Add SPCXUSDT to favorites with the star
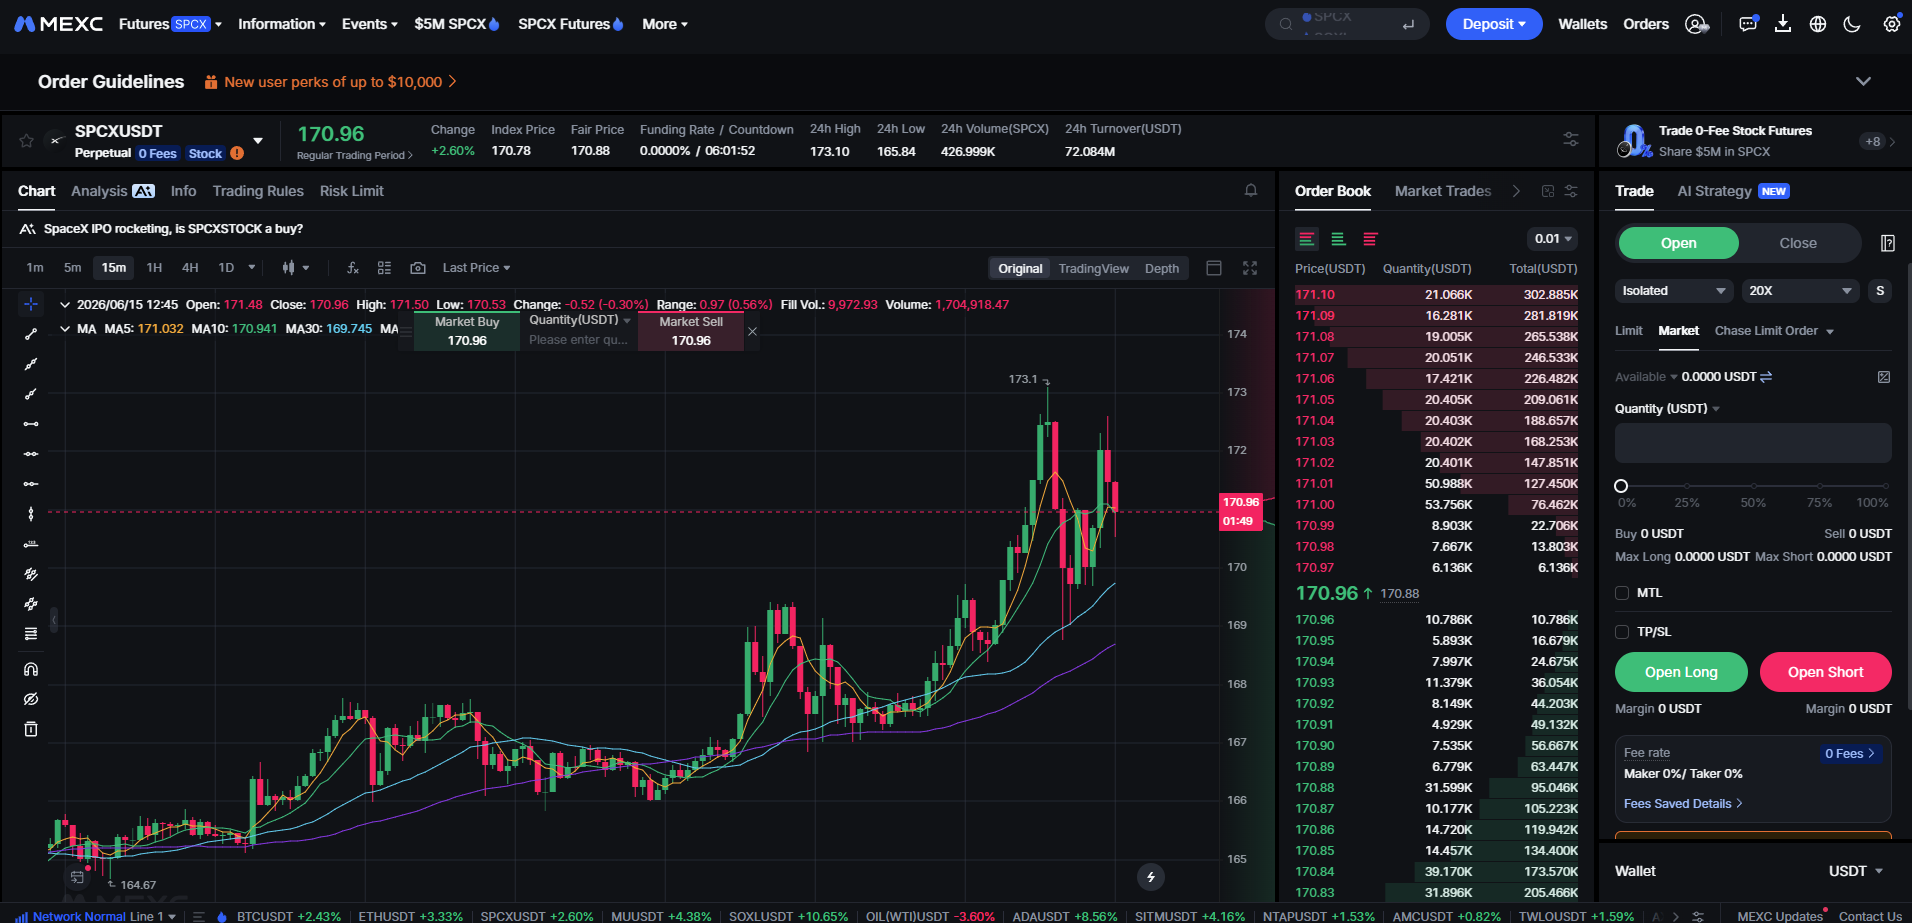 [x=27, y=141]
